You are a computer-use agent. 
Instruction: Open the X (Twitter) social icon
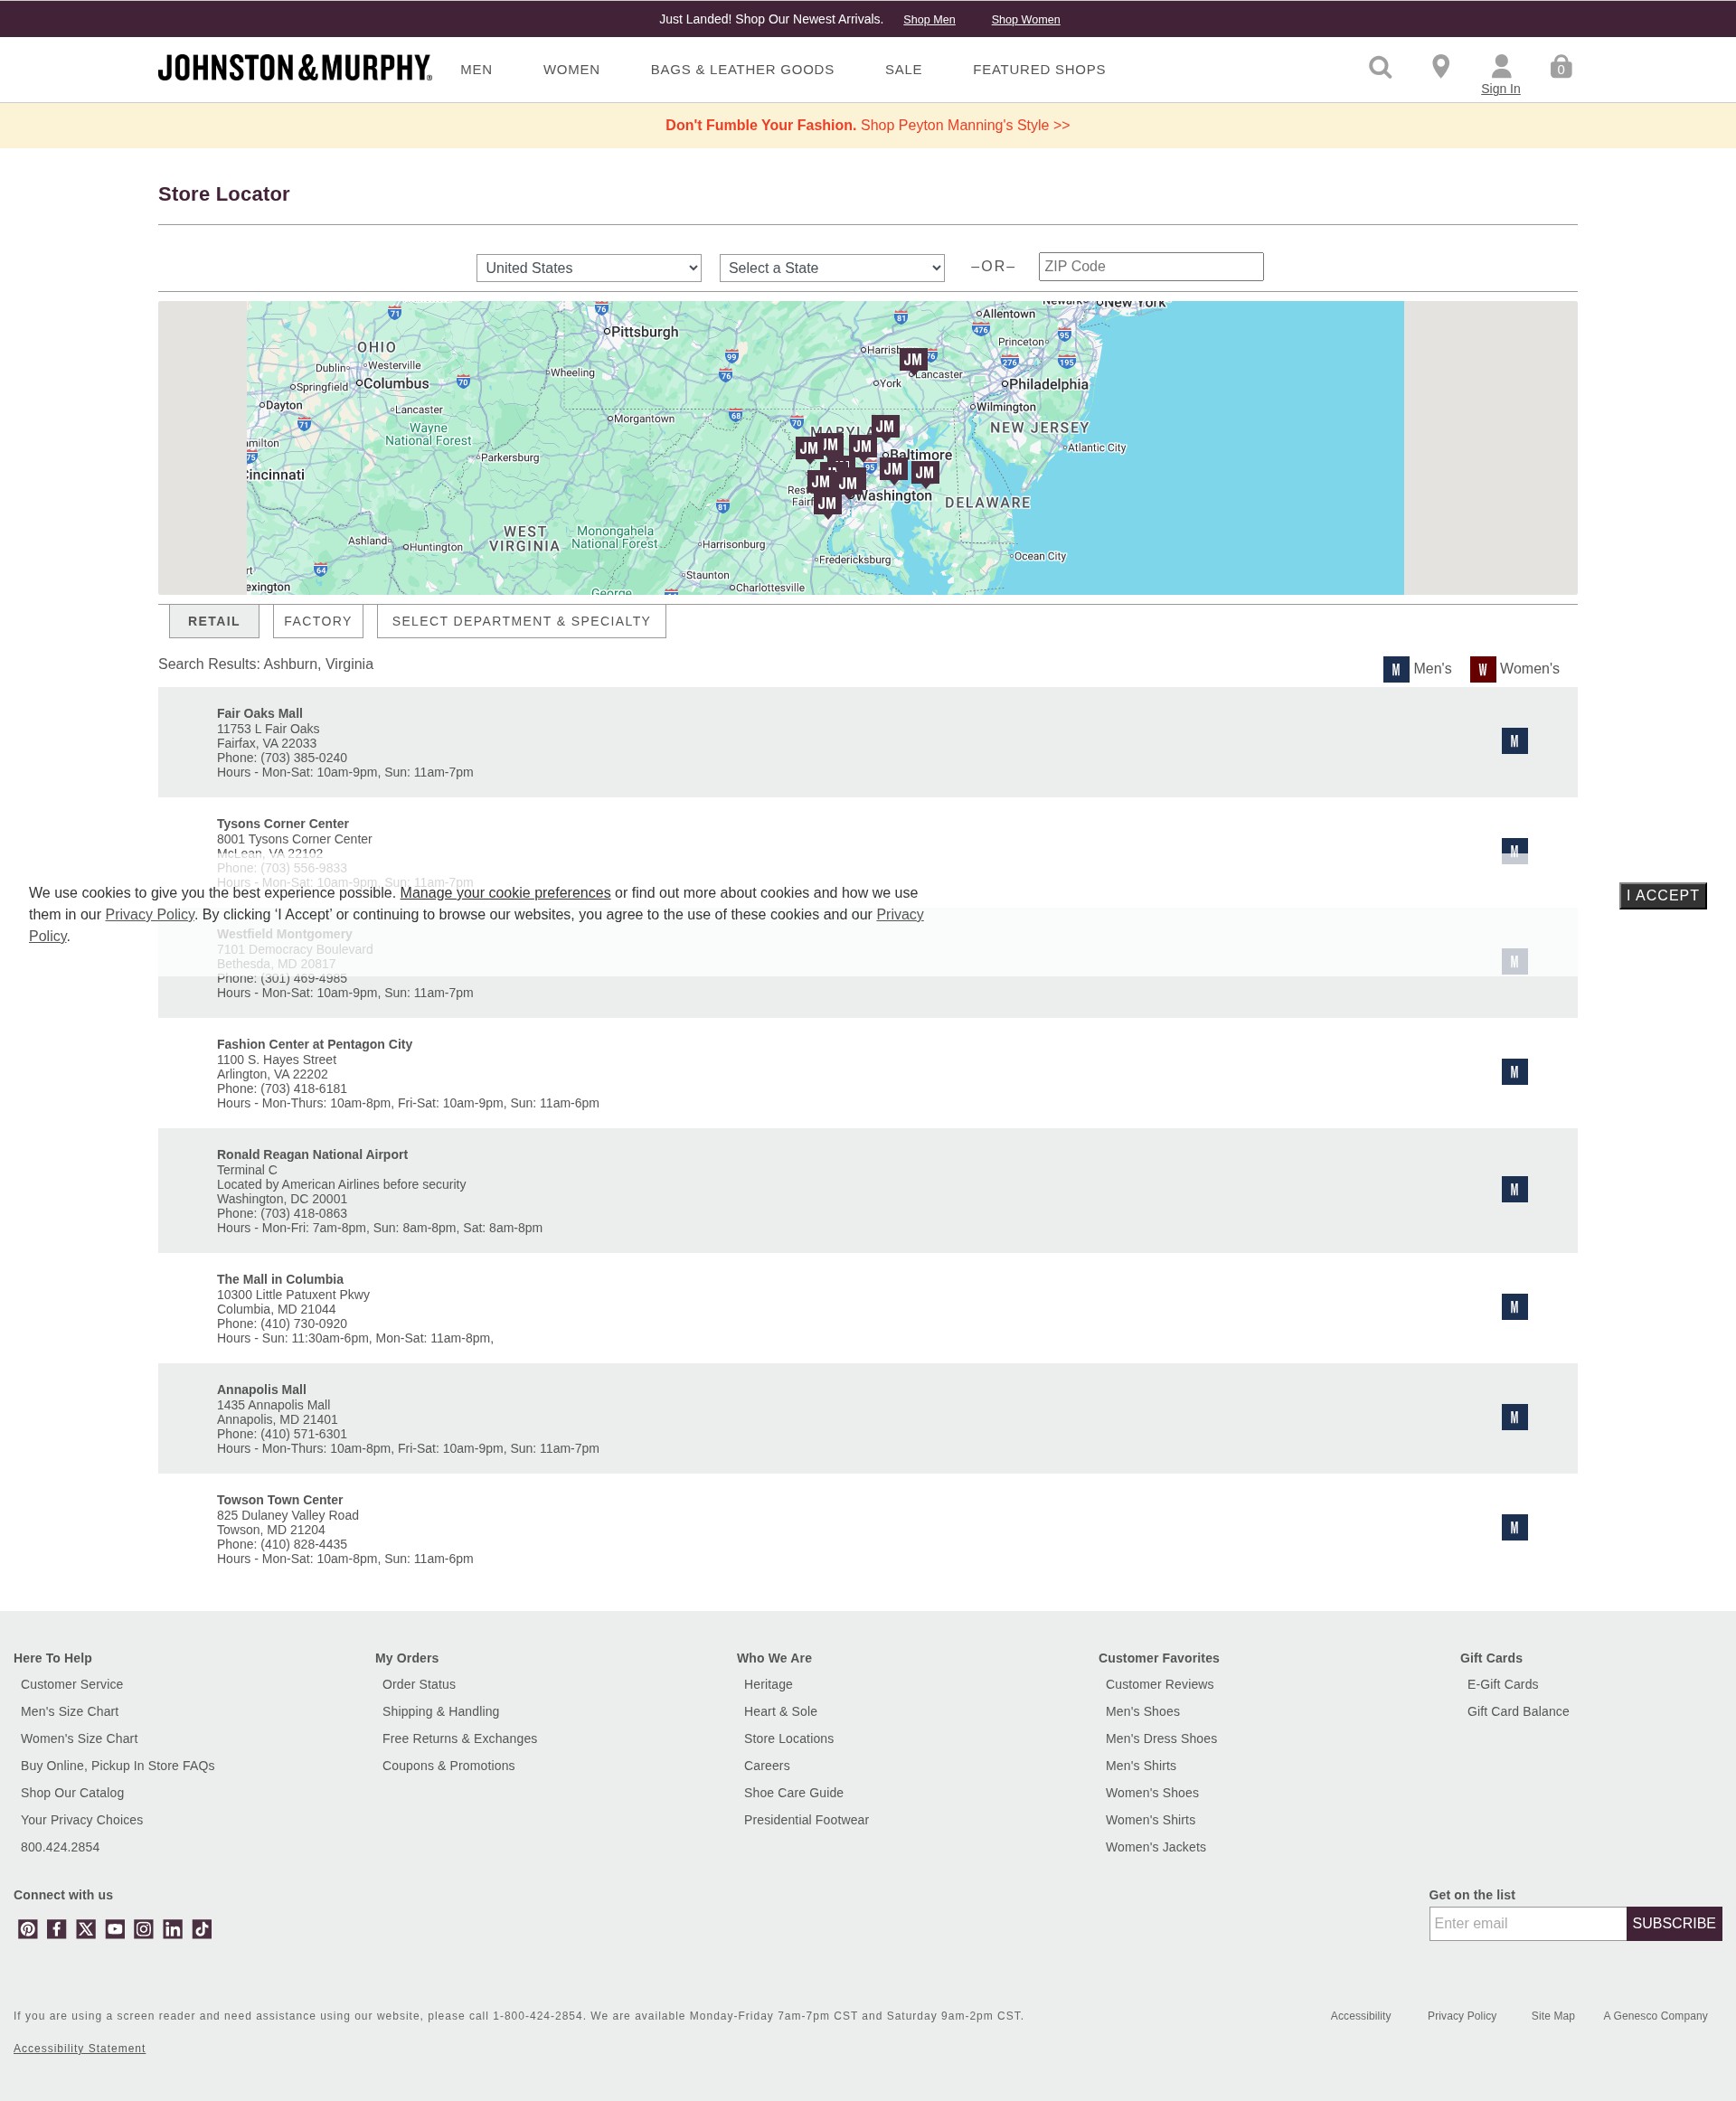(x=86, y=1929)
